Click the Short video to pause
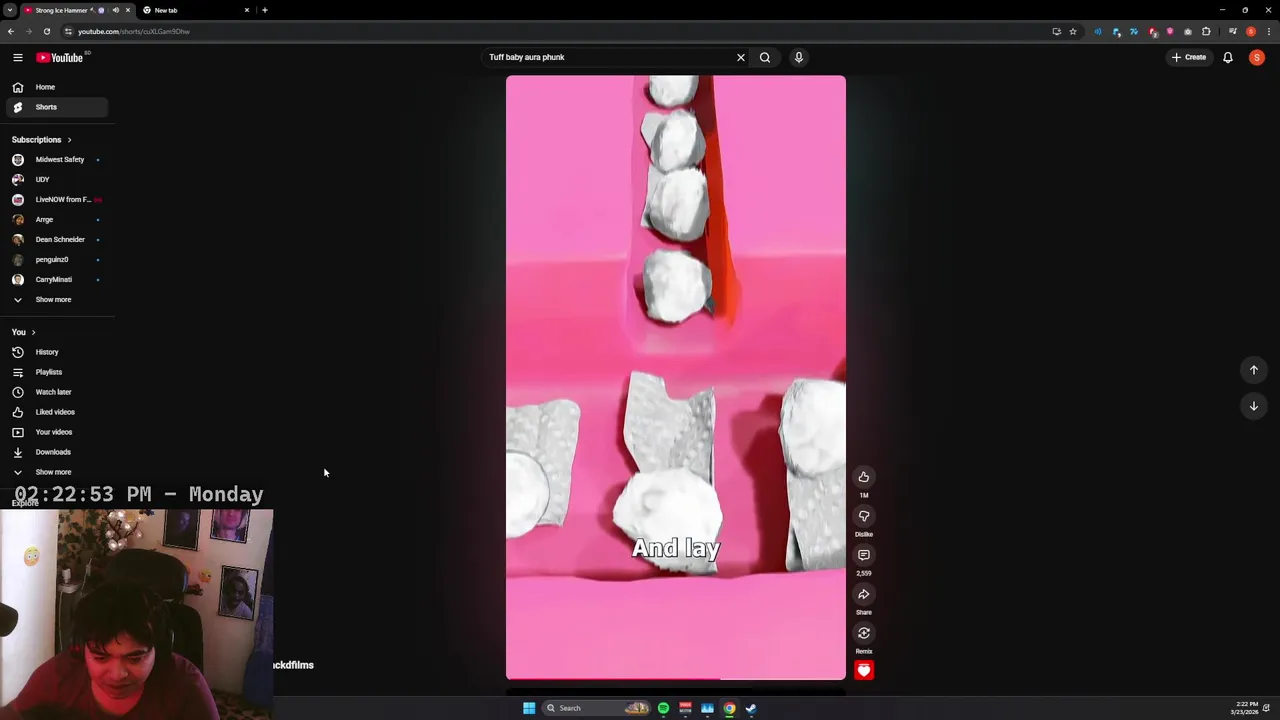 (675, 377)
